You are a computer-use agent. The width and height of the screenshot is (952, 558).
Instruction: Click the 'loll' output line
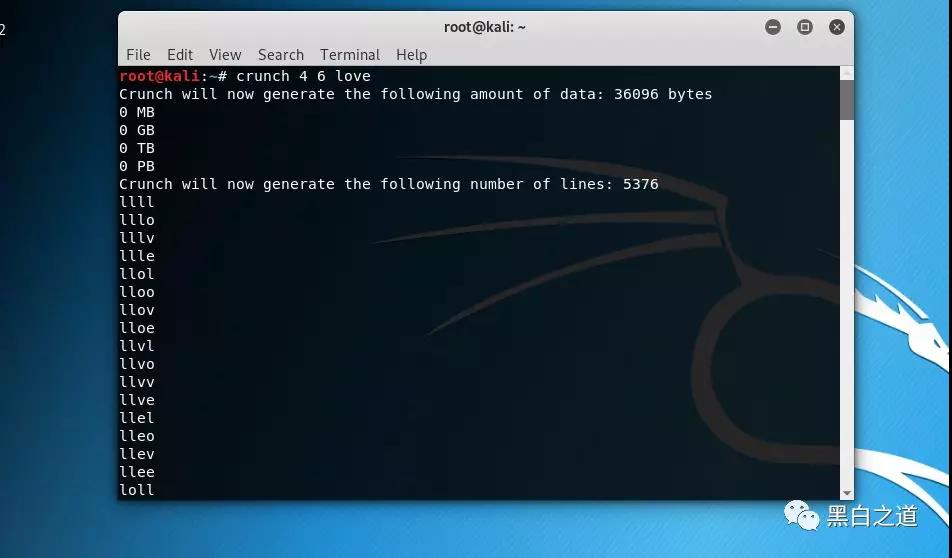coord(137,490)
